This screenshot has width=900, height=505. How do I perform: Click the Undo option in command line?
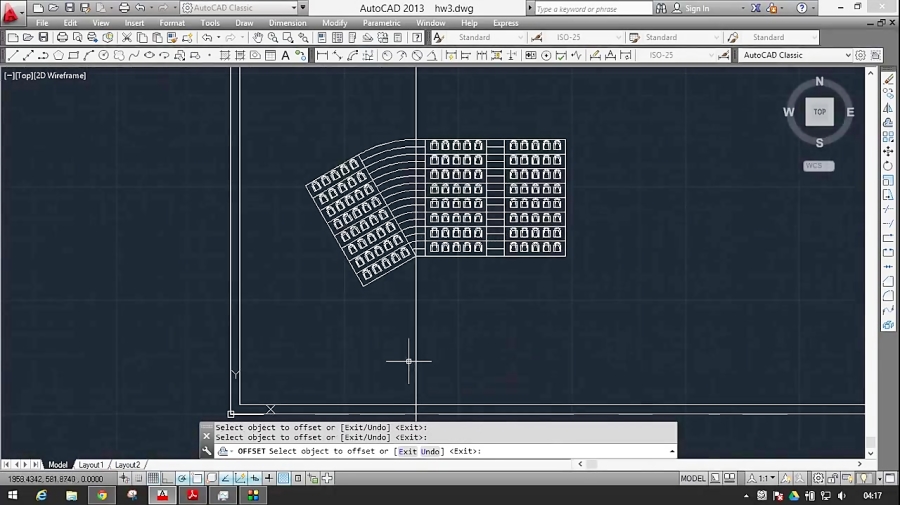pos(430,452)
